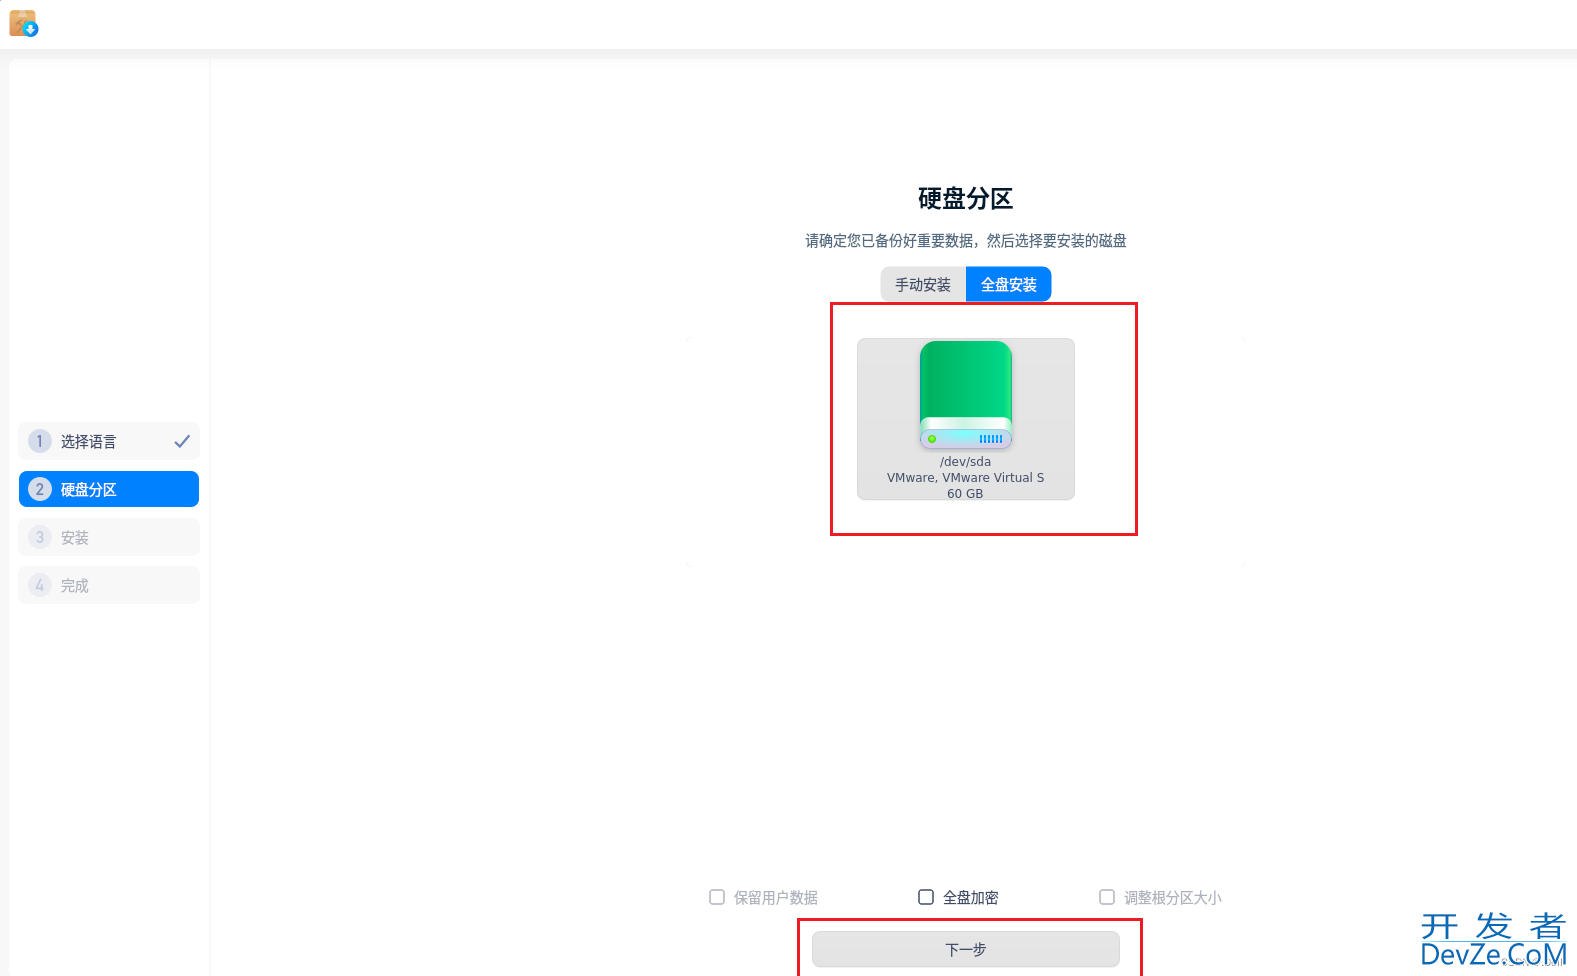The height and width of the screenshot is (976, 1577).
Task: Select the green /dev/sda disk icon
Action: click(x=965, y=395)
